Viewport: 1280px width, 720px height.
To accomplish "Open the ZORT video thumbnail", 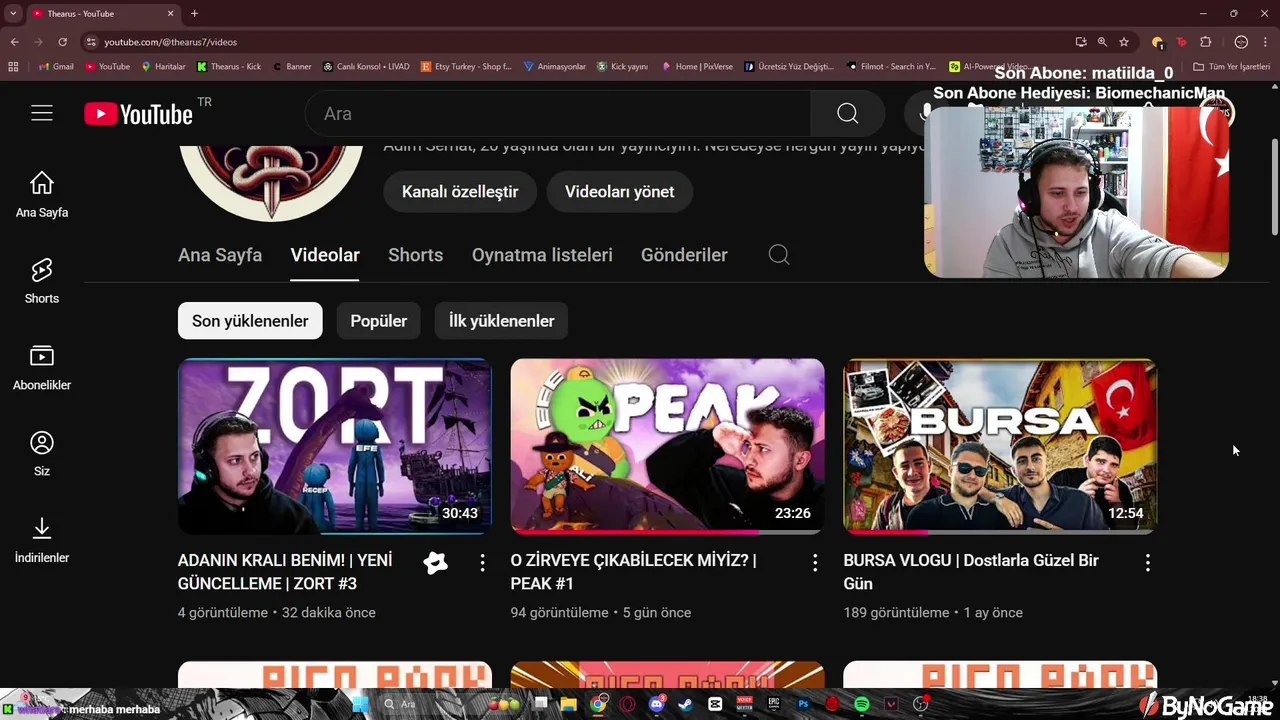I will [x=335, y=446].
